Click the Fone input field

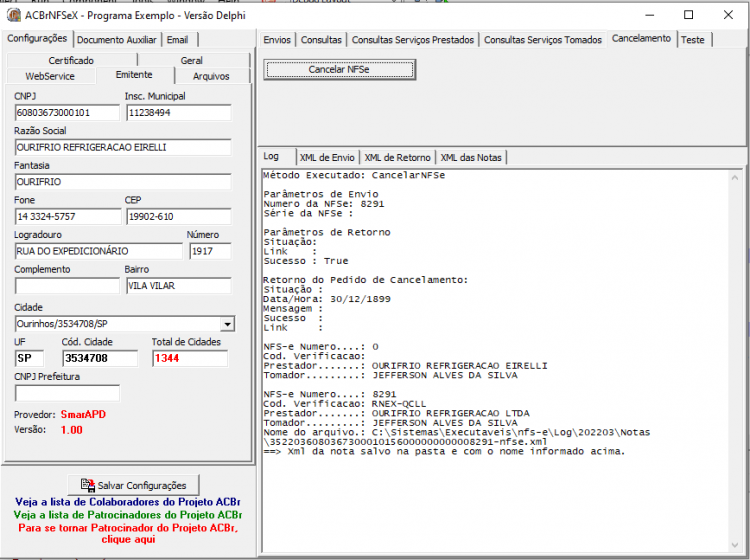tap(68, 217)
